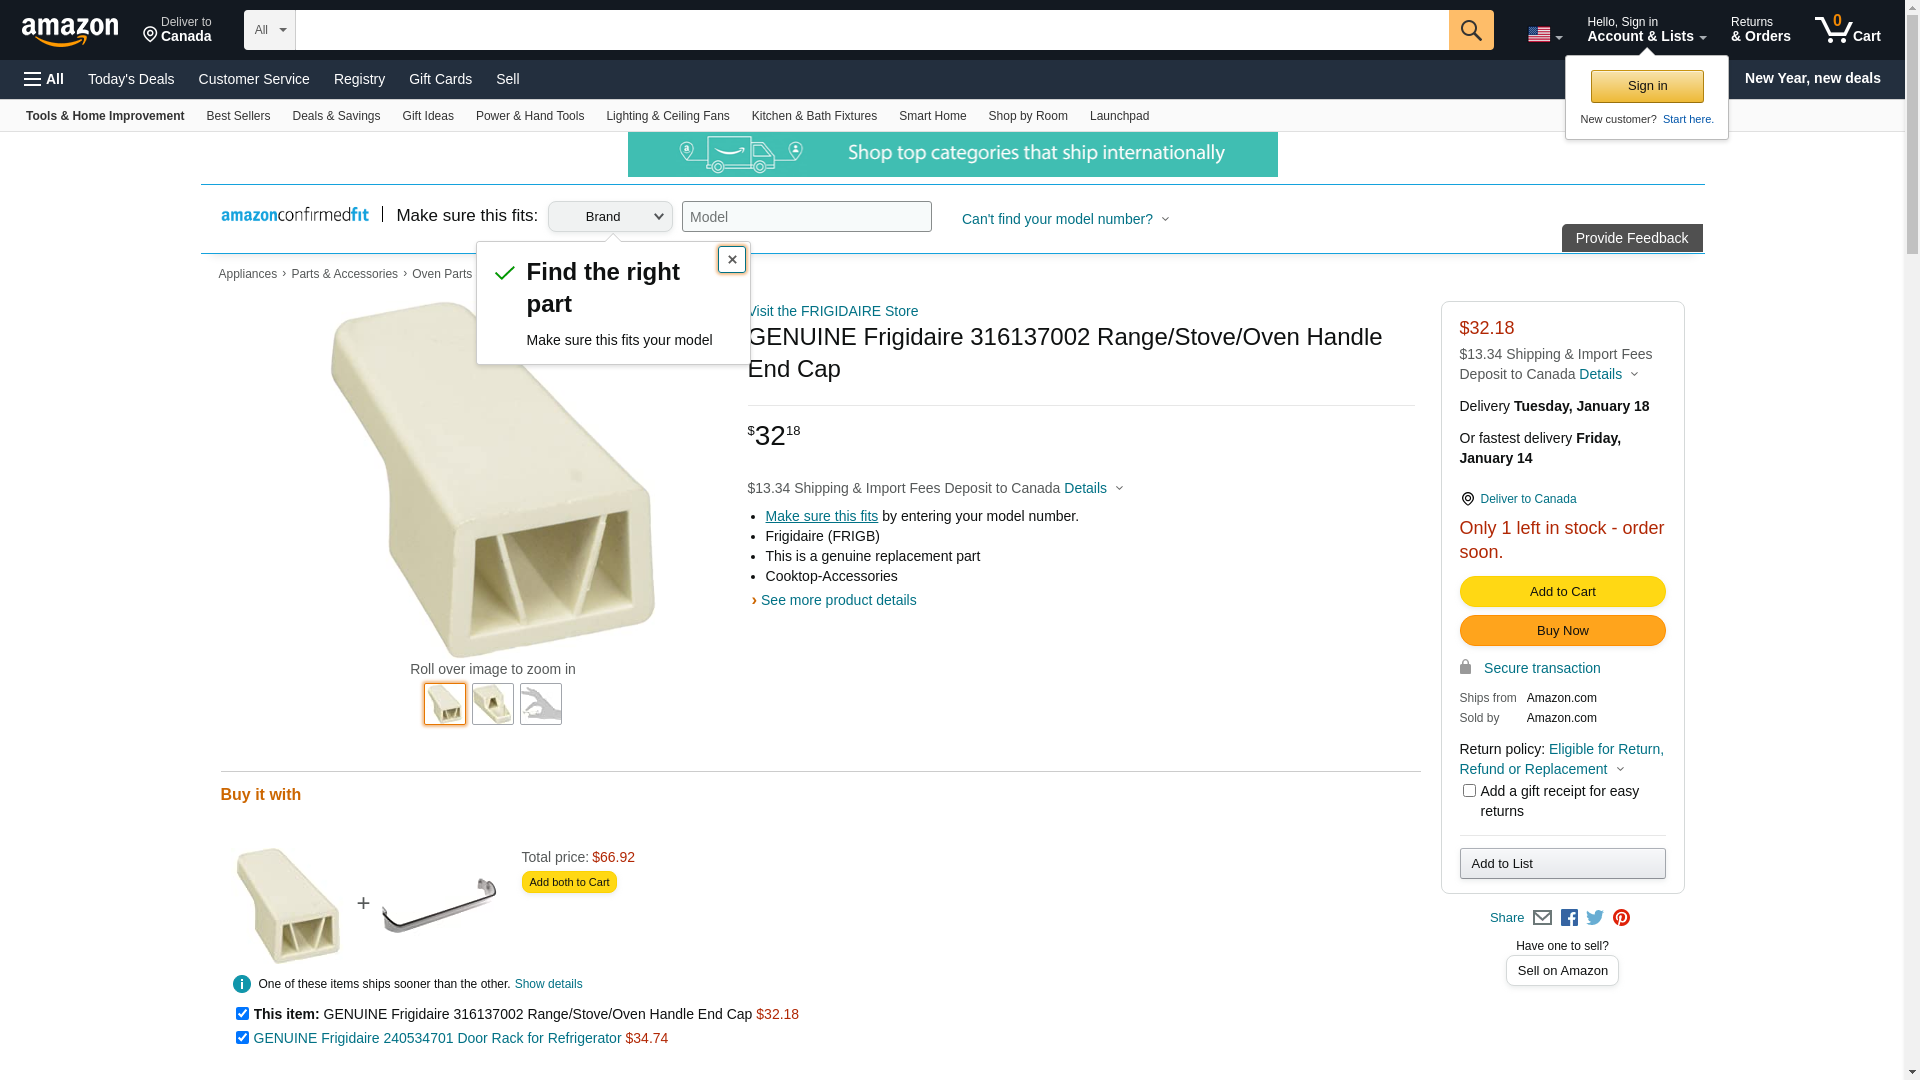Screen dimensions: 1920x1080
Task: Expand the Add to List dropdown
Action: tap(1562, 864)
